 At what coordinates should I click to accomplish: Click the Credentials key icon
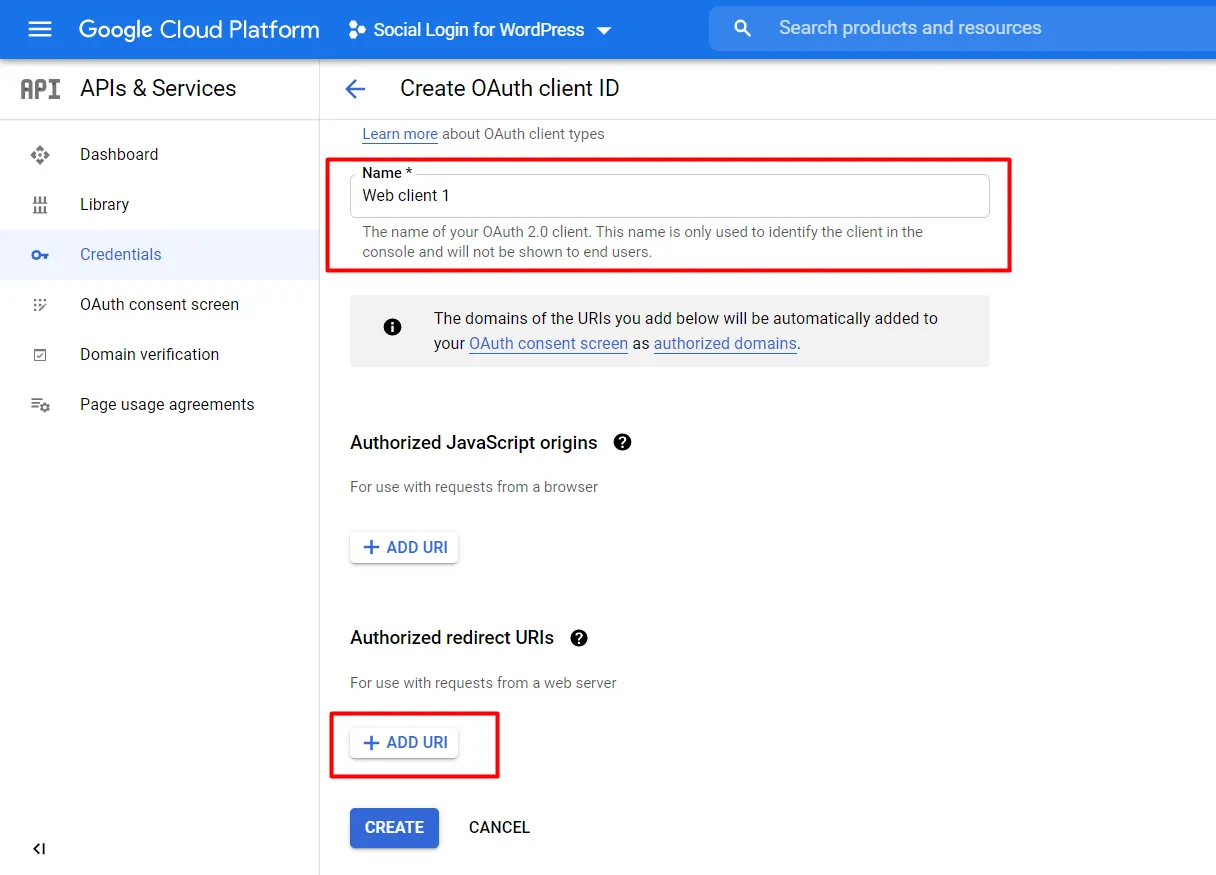click(40, 255)
